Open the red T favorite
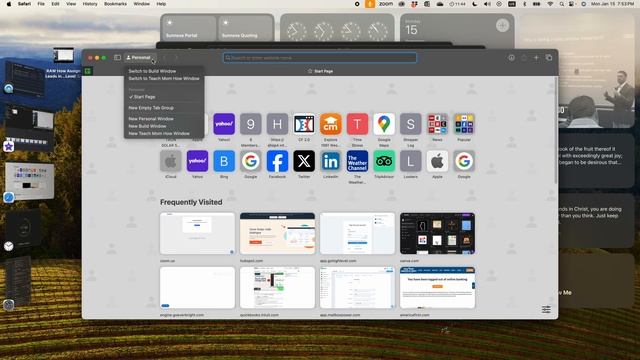Image resolution: width=640 pixels, height=360 pixels. click(x=357, y=124)
